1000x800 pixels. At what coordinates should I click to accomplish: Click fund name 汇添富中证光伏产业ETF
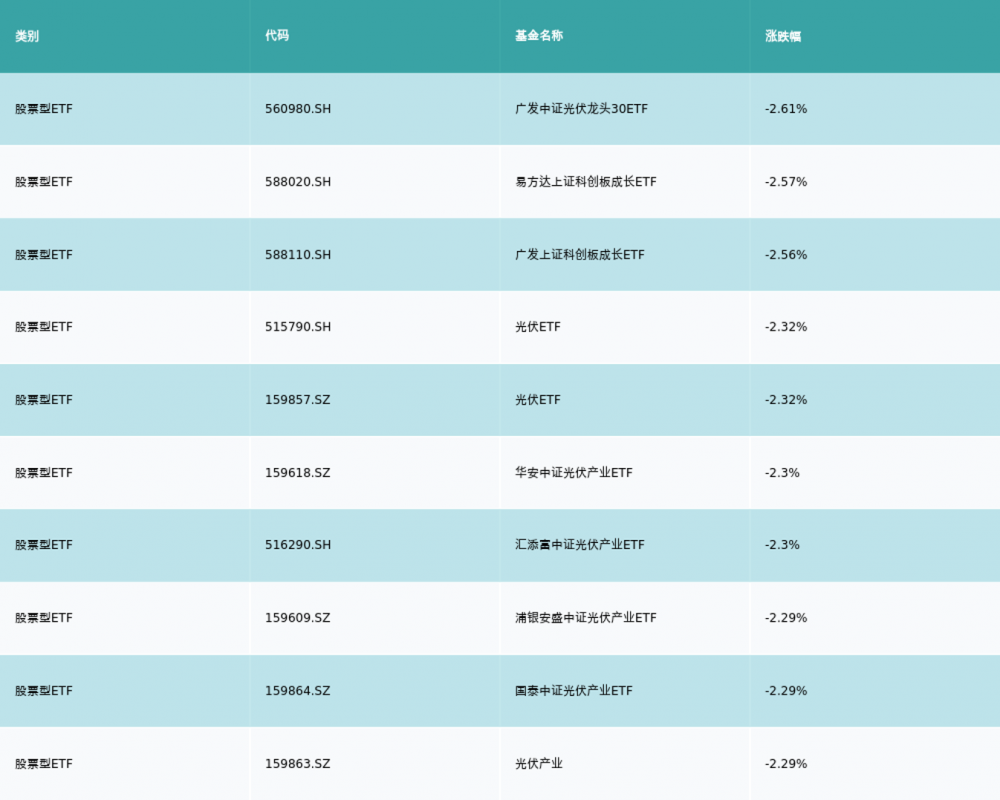pos(580,545)
